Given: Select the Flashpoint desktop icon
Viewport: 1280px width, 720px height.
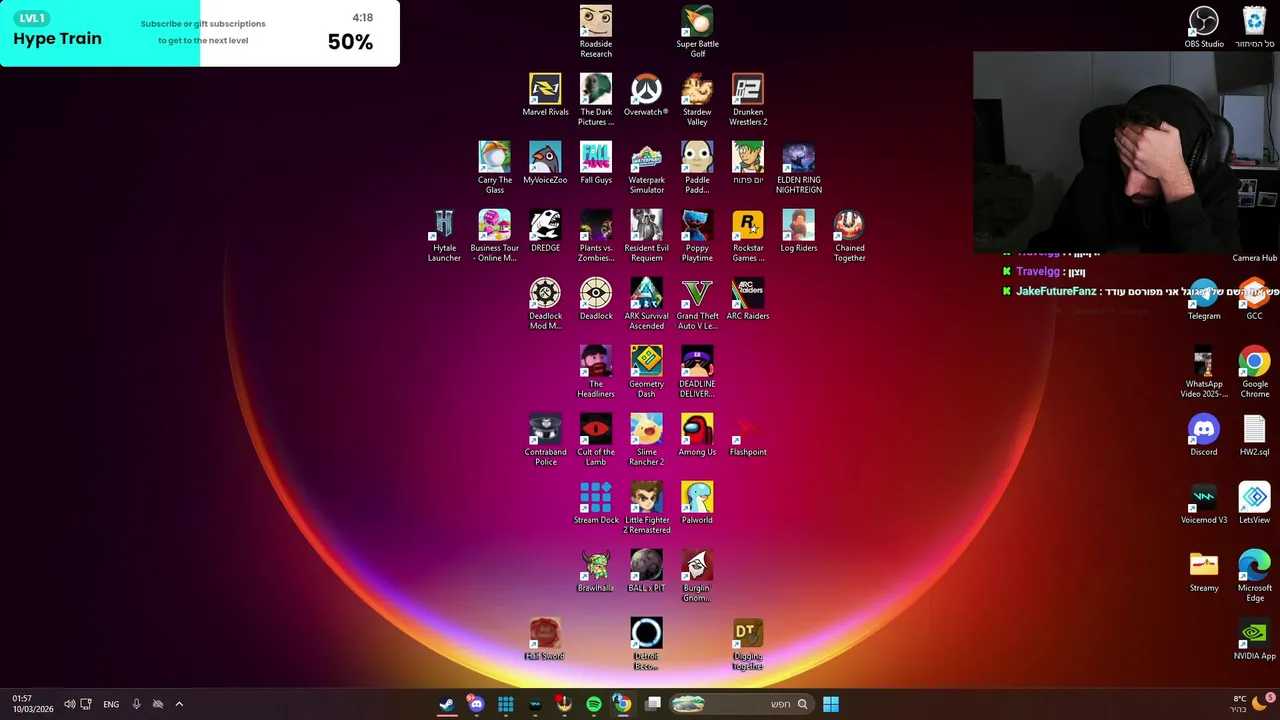Looking at the screenshot, I should point(748,434).
